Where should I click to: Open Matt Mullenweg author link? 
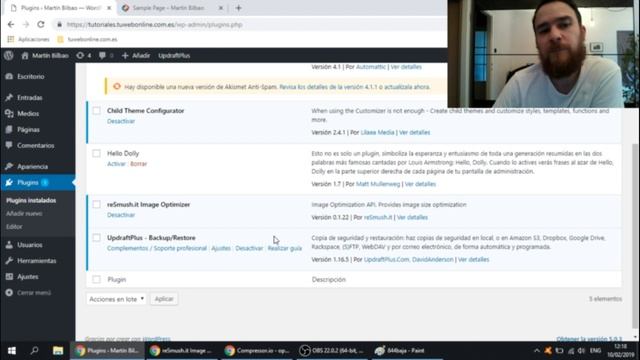[x=378, y=184]
